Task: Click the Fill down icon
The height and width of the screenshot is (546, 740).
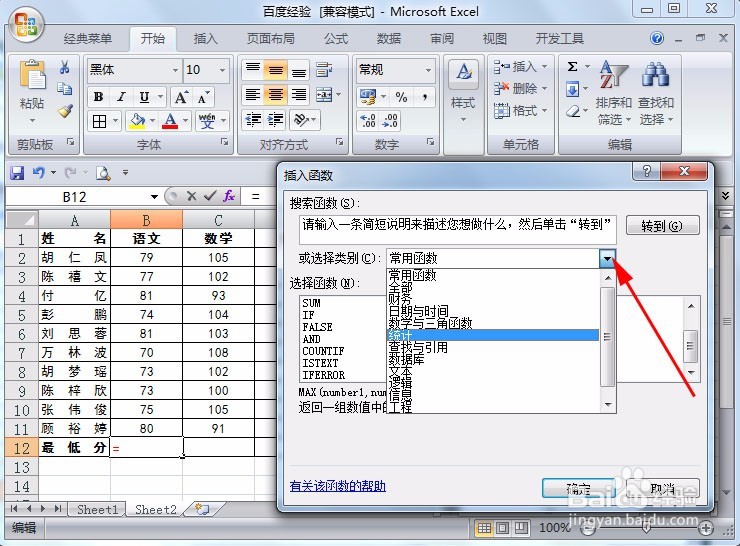Action: pyautogui.click(x=572, y=89)
